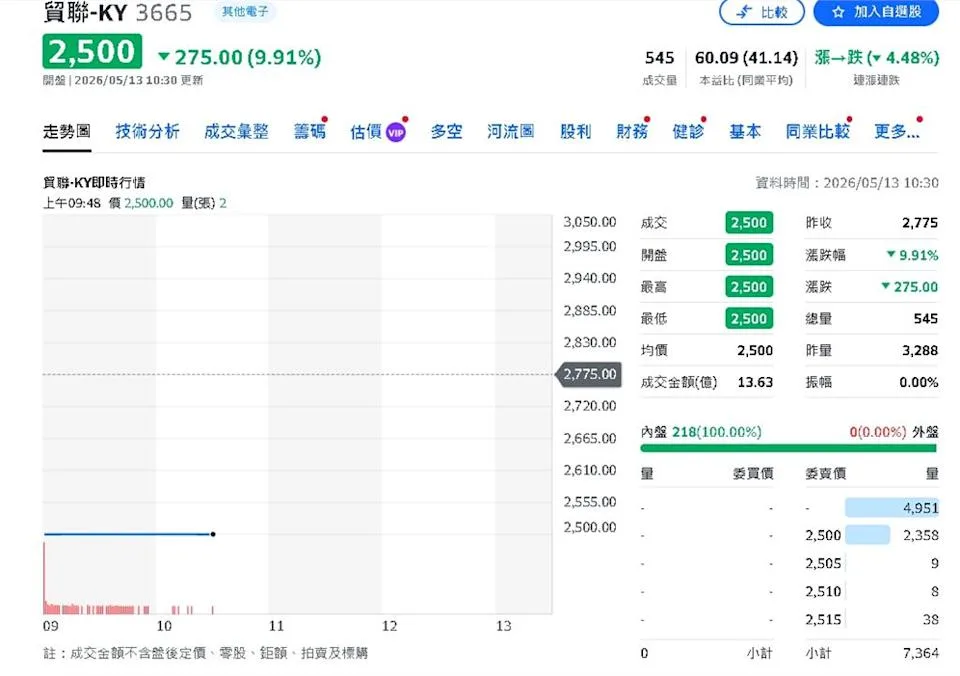The height and width of the screenshot is (676, 960).
Task: Open the 健診 tab
Action: tap(688, 131)
